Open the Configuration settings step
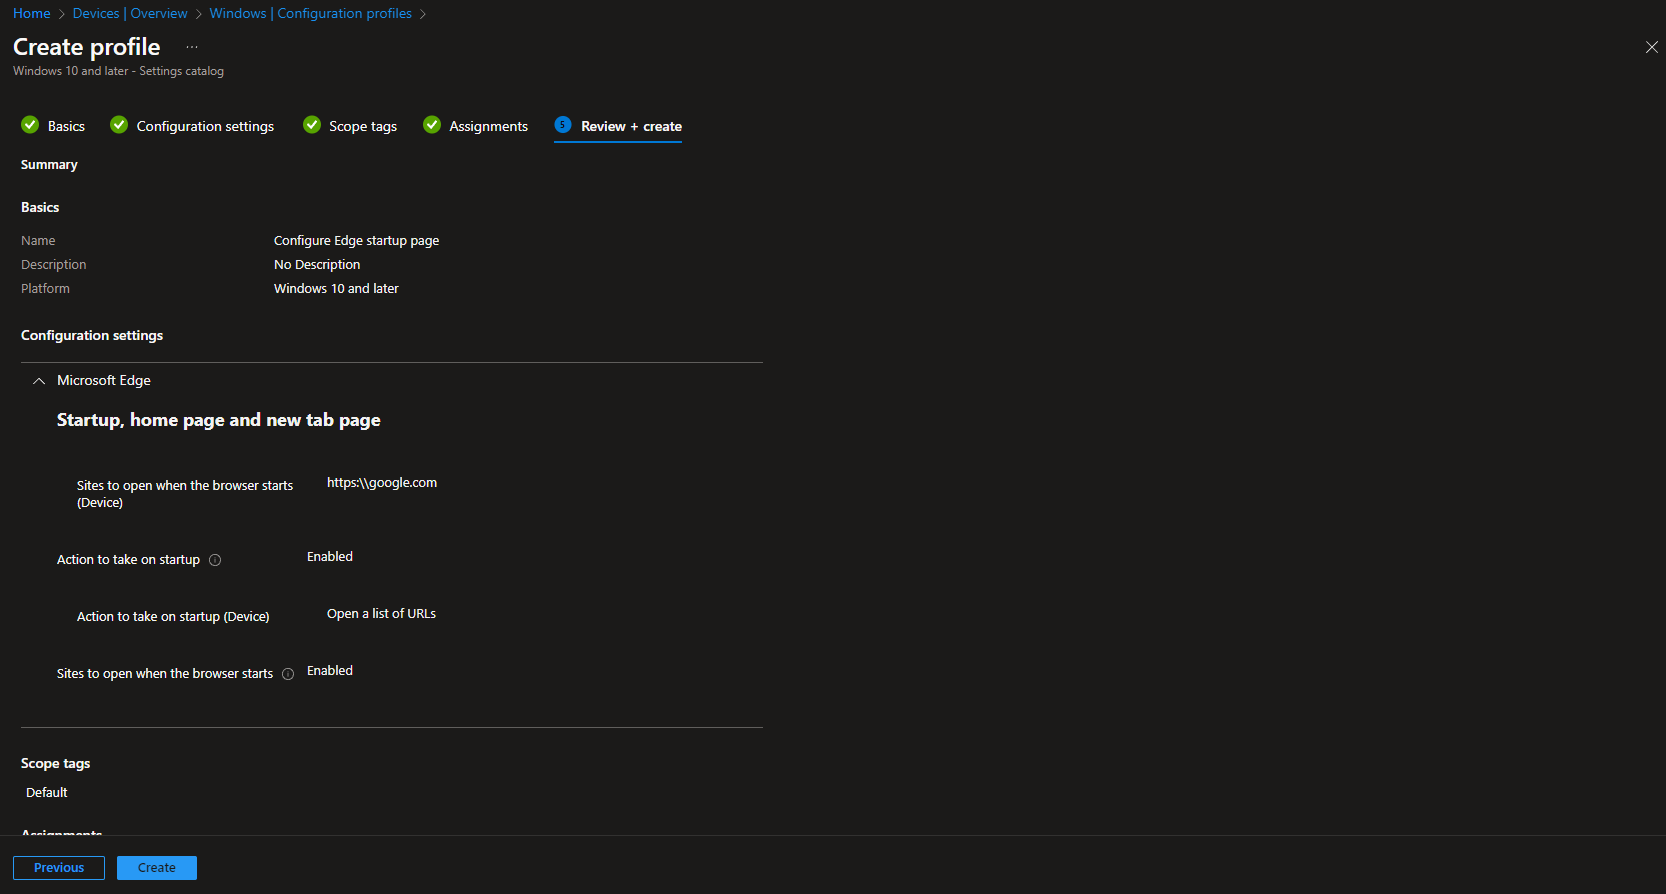This screenshot has width=1666, height=894. pos(205,126)
